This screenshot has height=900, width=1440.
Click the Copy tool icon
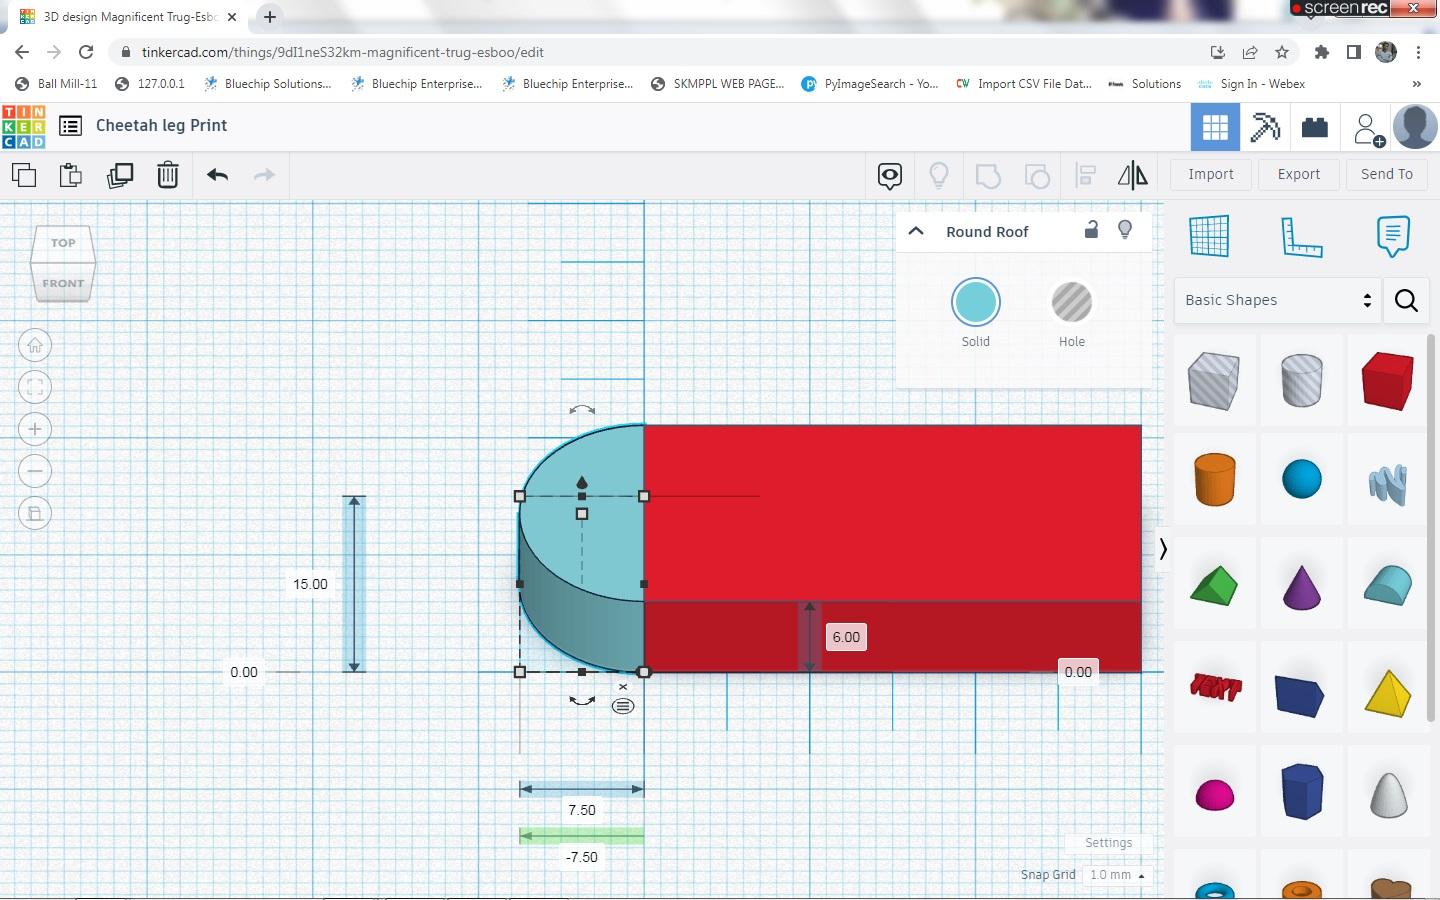click(x=24, y=175)
